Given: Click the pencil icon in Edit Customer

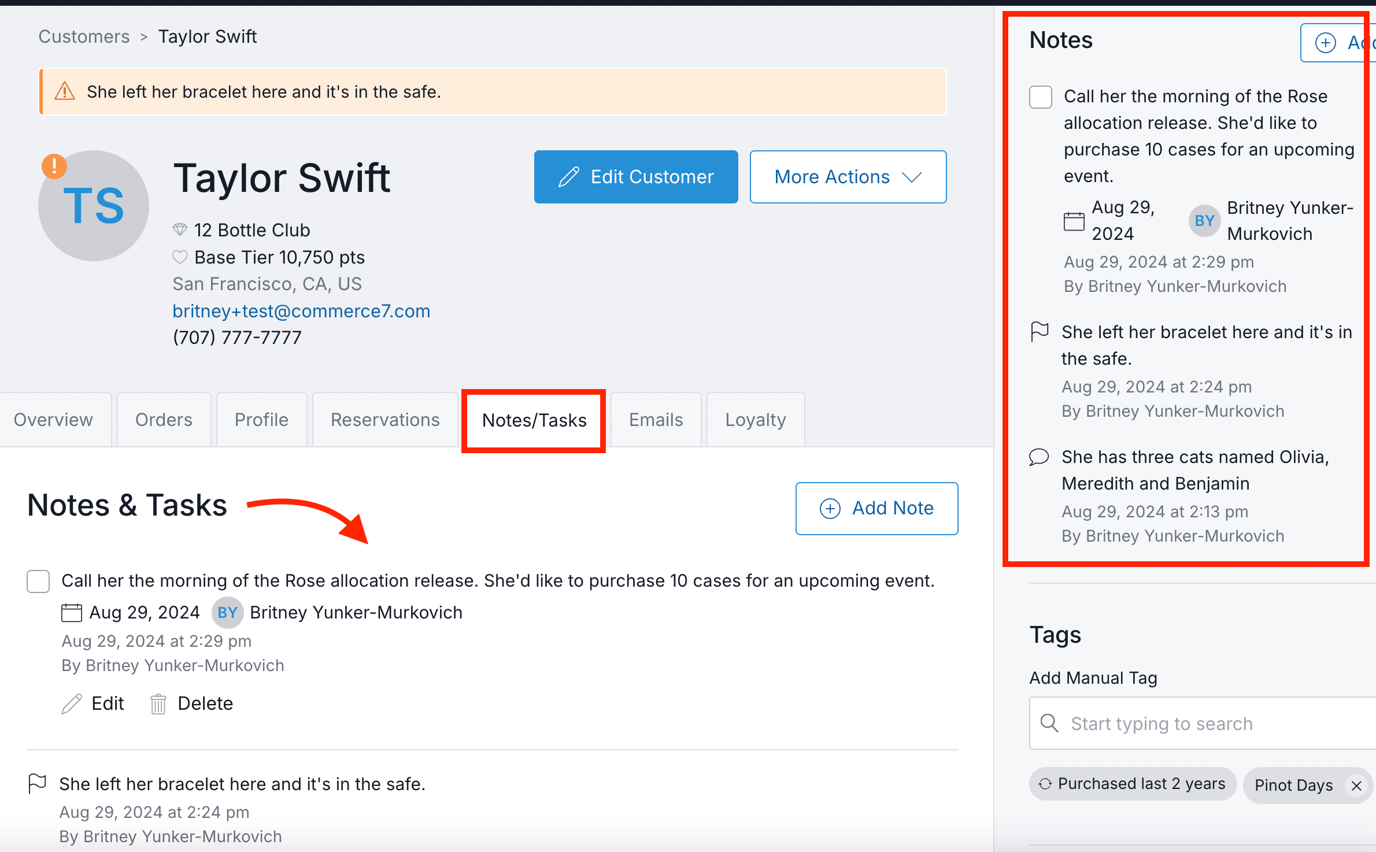Looking at the screenshot, I should (x=569, y=177).
